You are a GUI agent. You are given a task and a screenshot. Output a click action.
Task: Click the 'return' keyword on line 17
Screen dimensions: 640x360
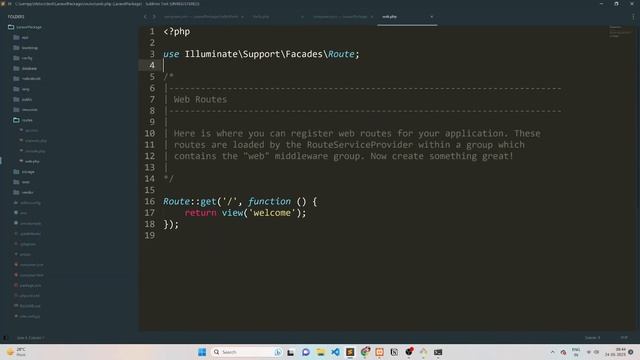pos(200,213)
